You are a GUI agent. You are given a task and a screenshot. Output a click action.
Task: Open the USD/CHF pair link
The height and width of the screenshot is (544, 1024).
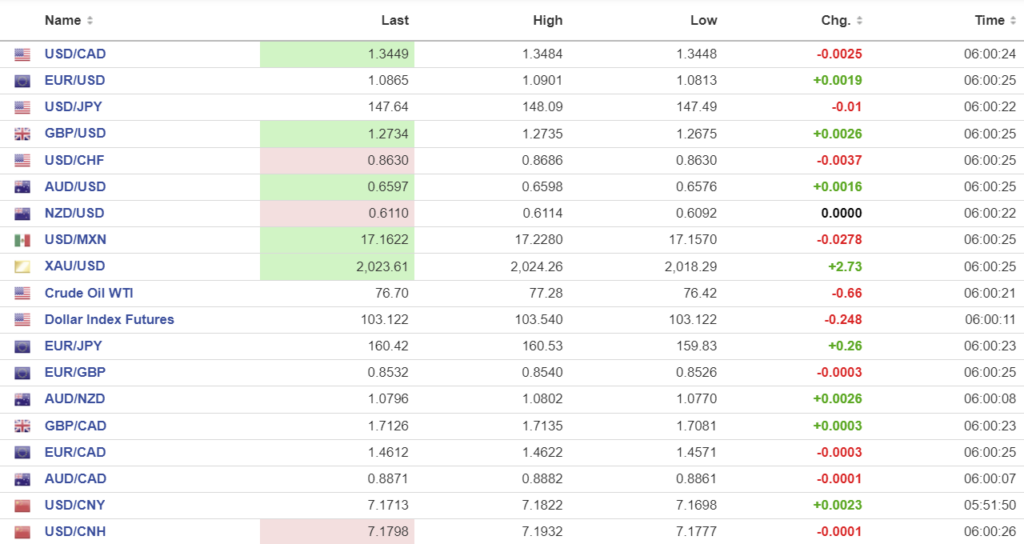click(74, 160)
